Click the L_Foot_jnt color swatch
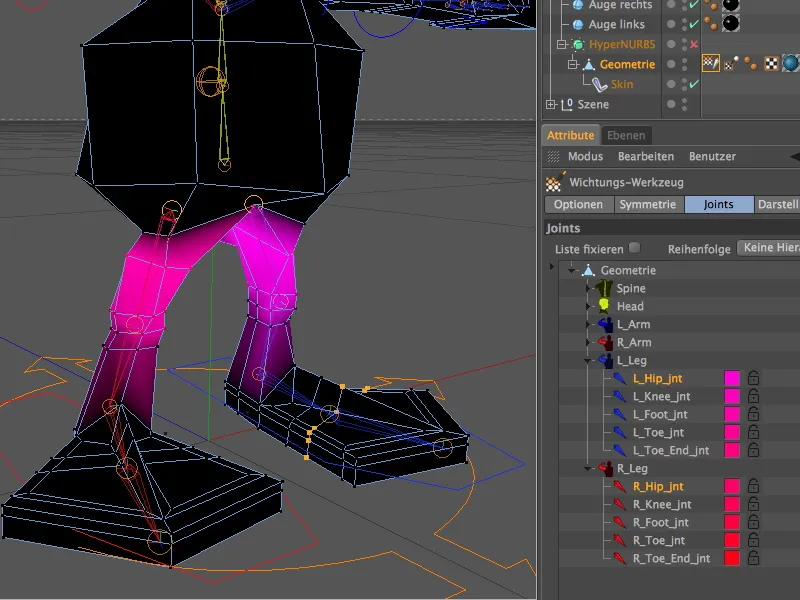800x600 pixels. 732,414
